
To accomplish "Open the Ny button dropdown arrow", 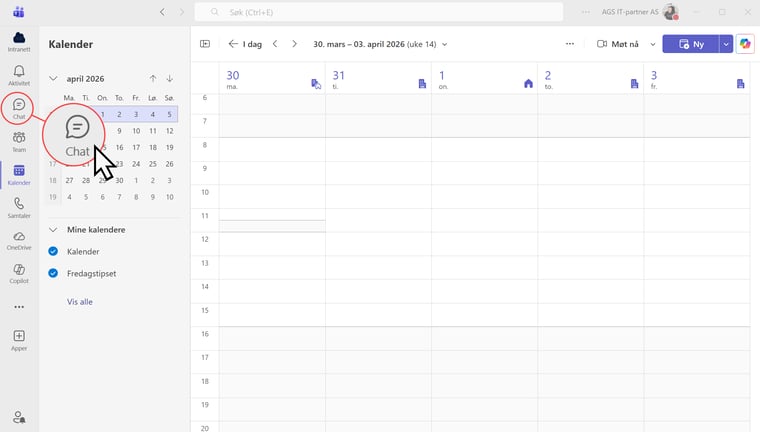I will click(726, 44).
